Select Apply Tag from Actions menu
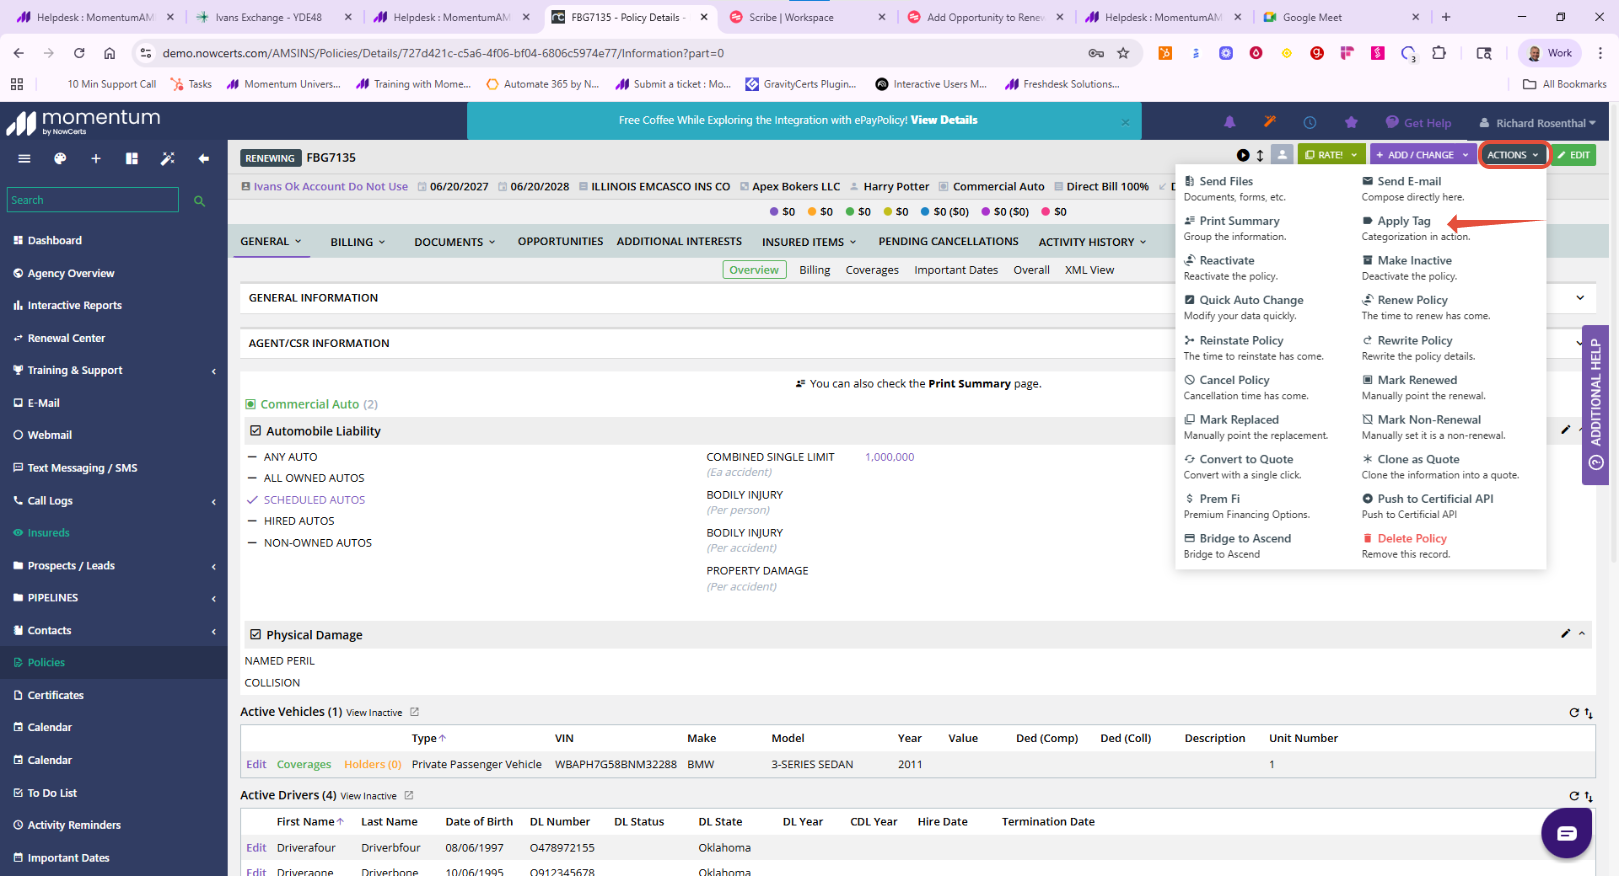 point(1403,221)
